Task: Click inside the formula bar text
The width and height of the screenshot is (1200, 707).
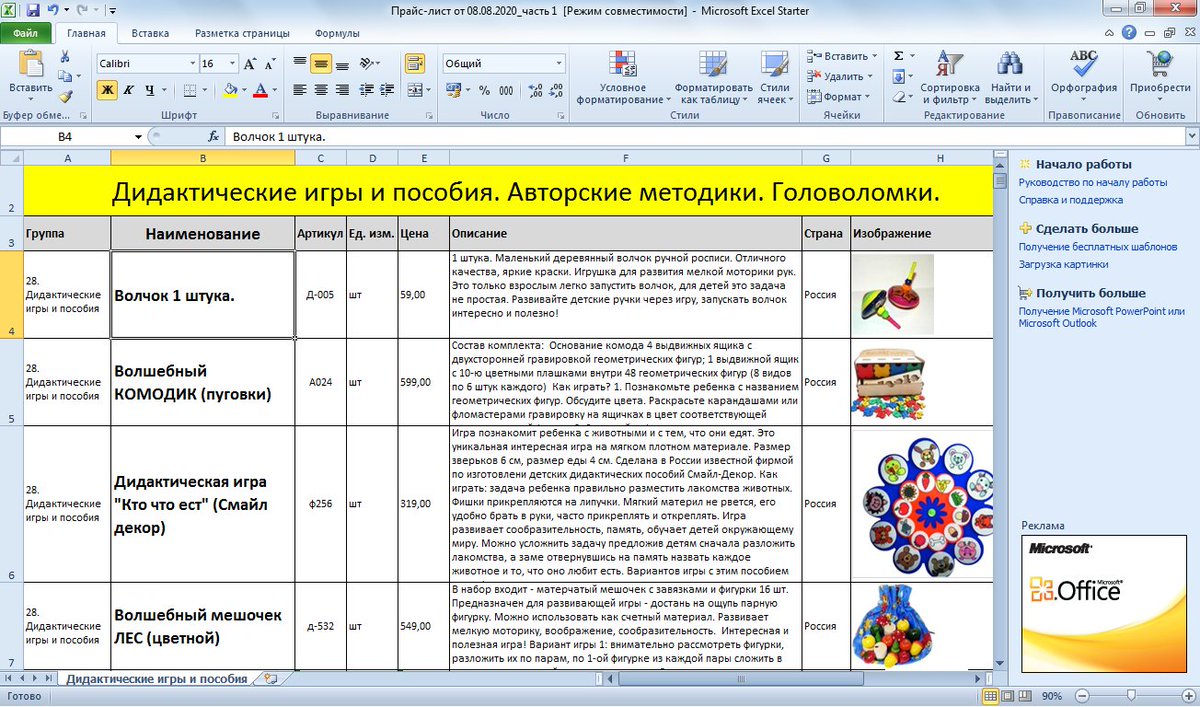Action: click(705, 136)
